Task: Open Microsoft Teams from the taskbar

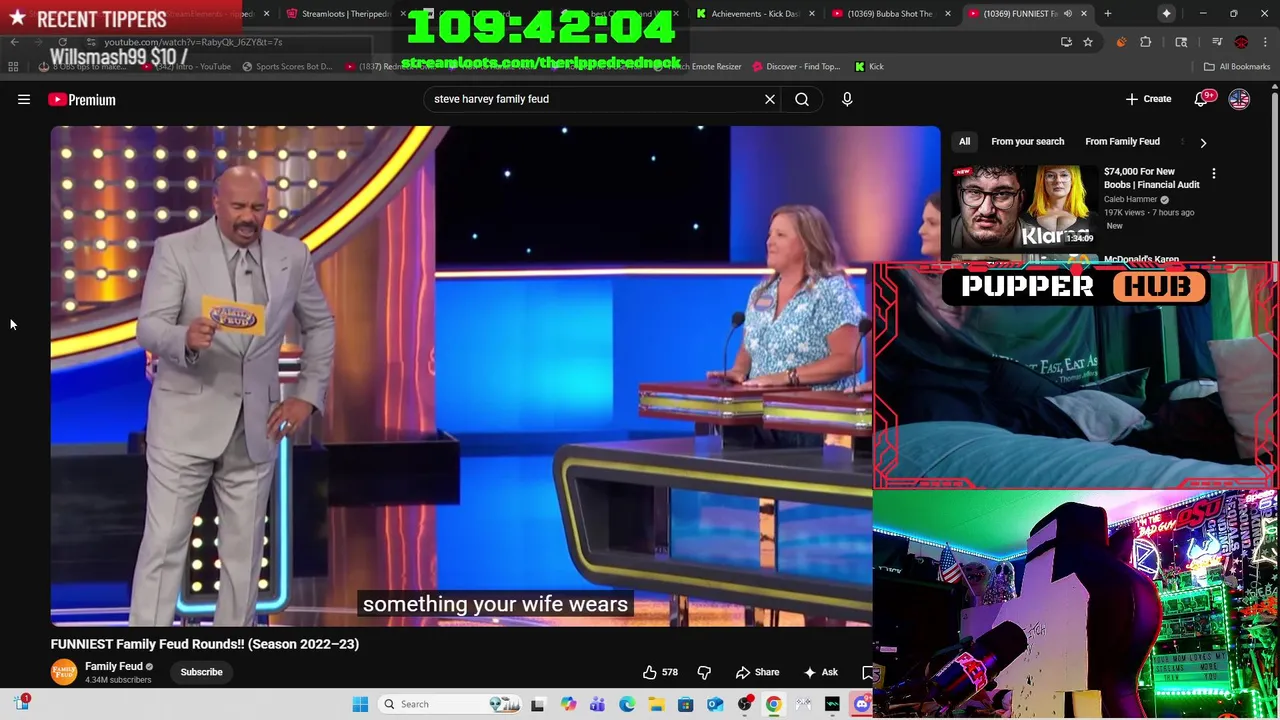Action: (597, 704)
